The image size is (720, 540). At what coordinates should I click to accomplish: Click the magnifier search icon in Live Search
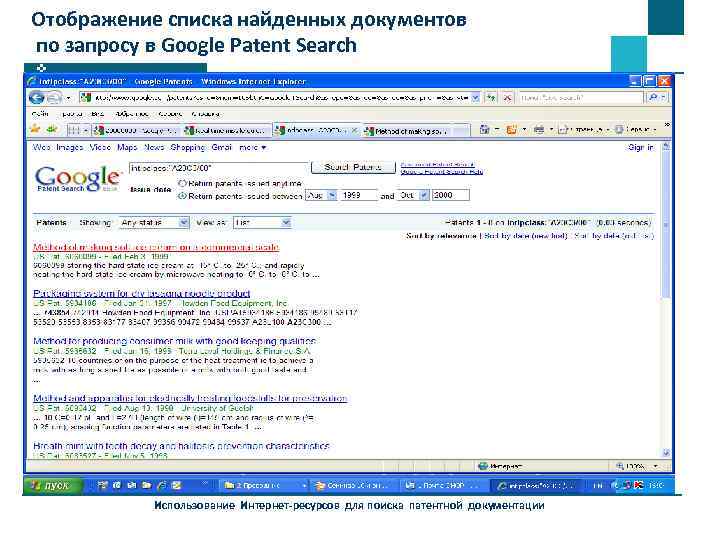(x=652, y=97)
